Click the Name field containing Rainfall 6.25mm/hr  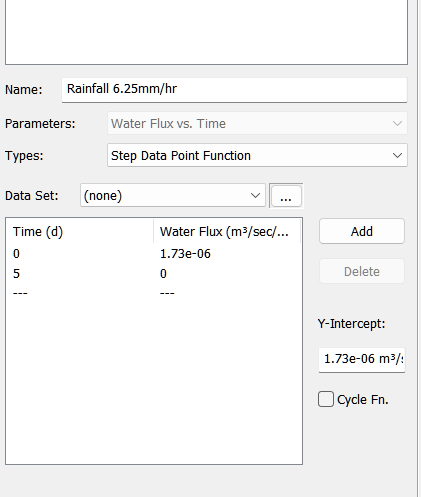point(234,90)
